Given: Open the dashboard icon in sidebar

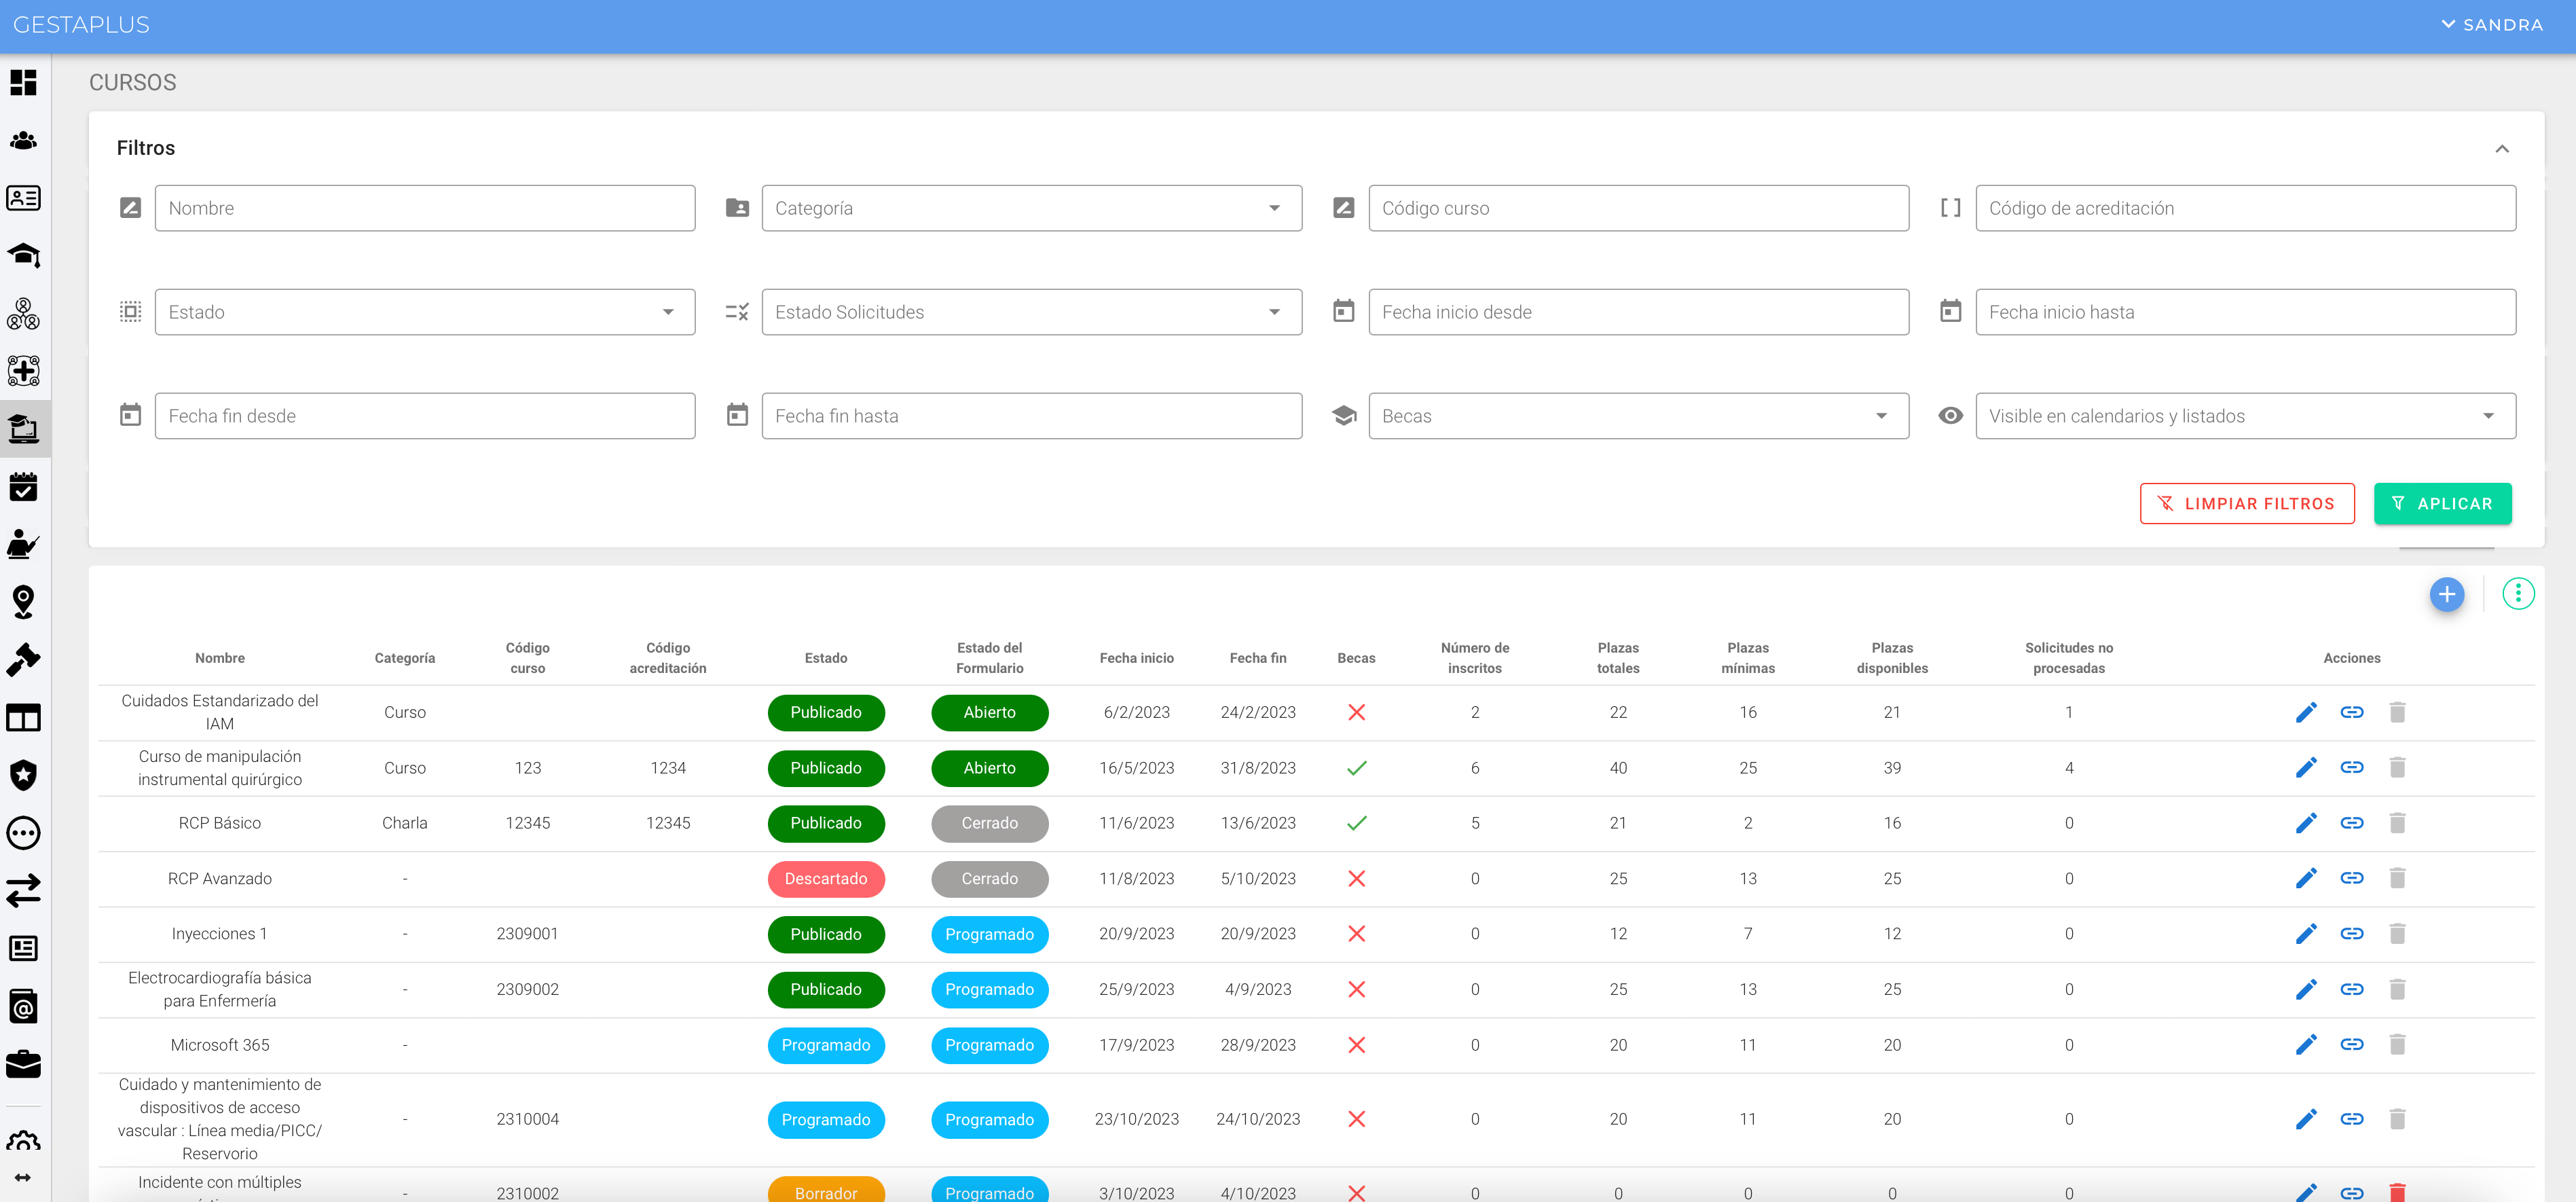Looking at the screenshot, I should [23, 82].
